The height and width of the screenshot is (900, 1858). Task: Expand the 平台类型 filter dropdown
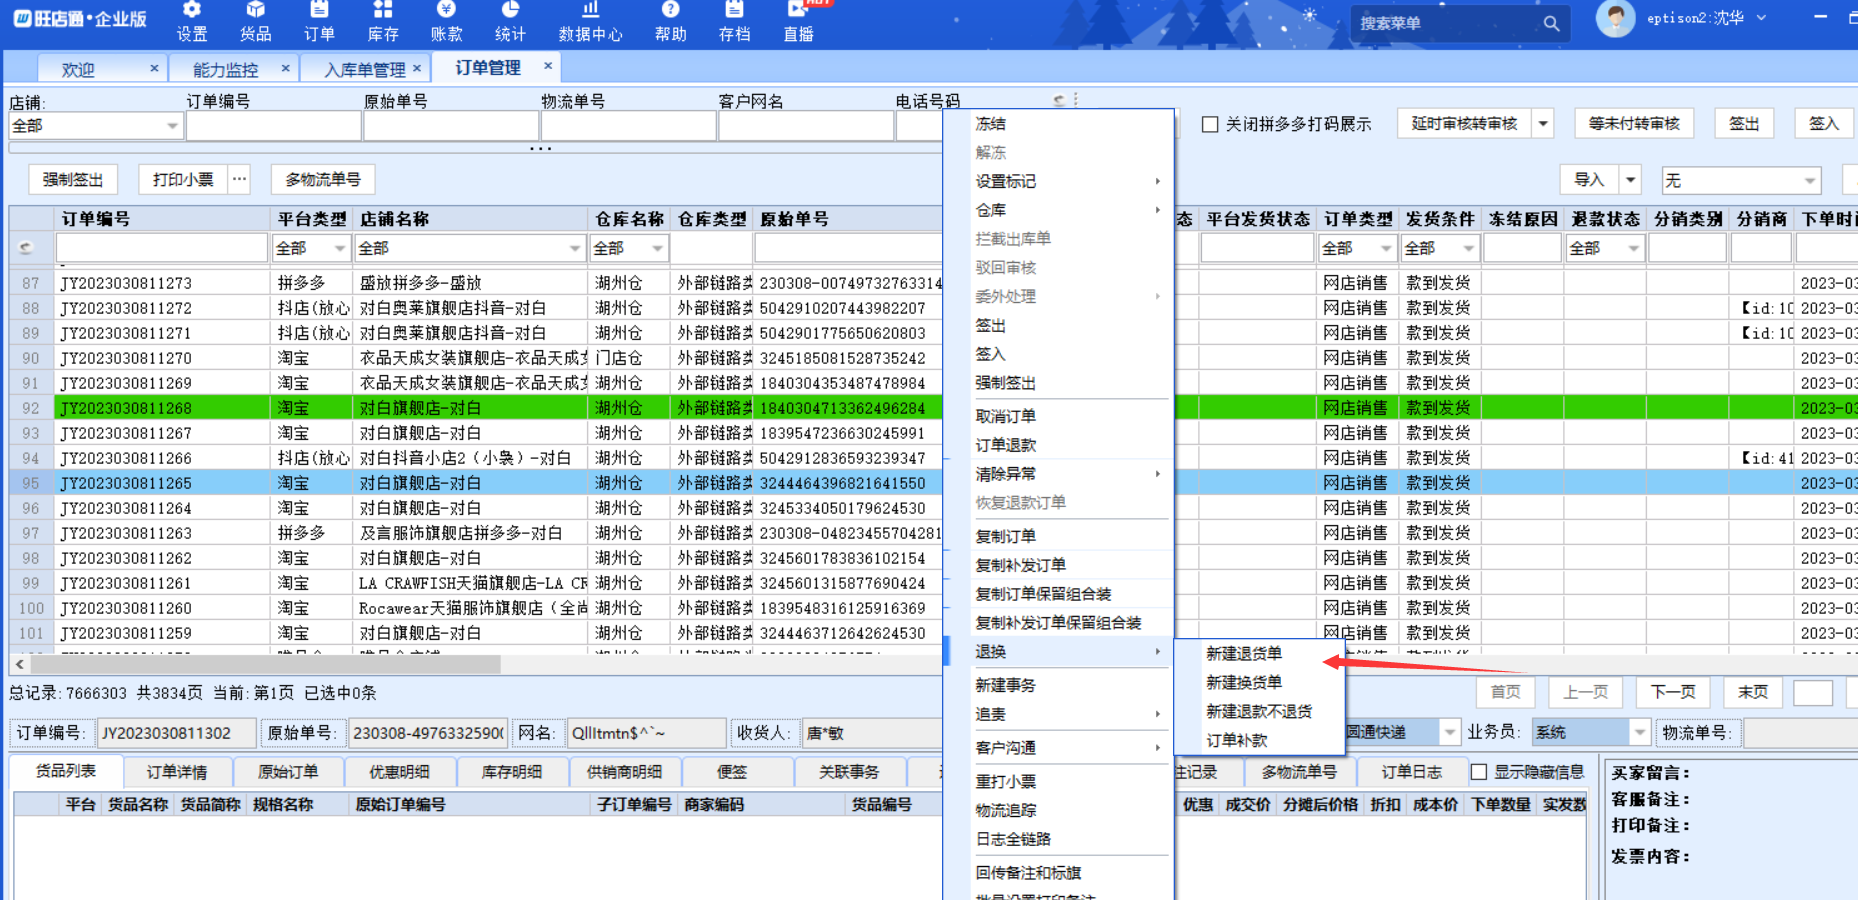340,248
